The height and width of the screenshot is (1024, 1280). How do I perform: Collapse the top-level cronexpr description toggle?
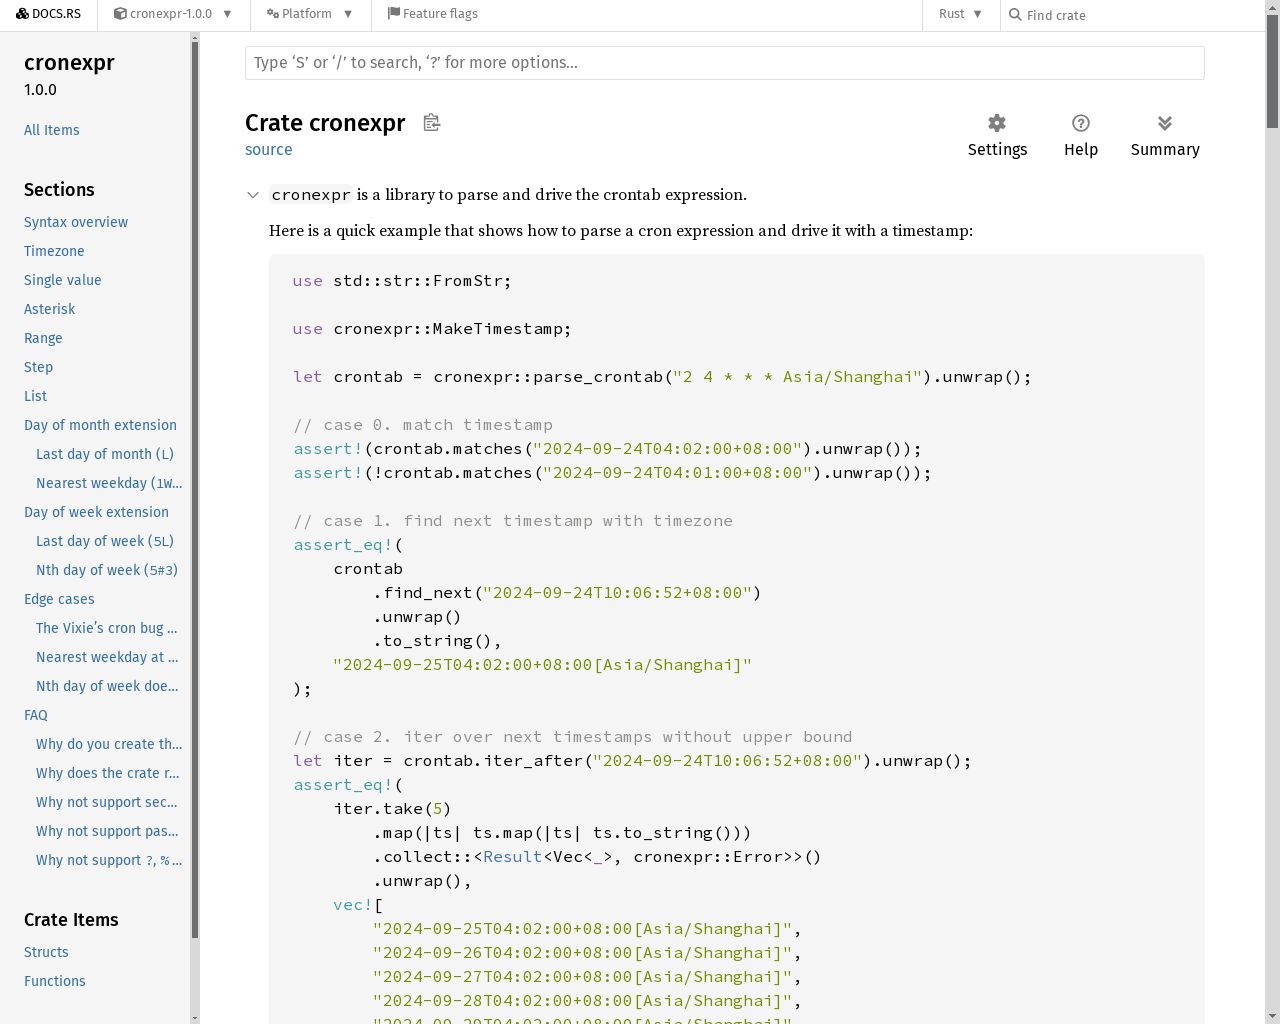pos(253,195)
